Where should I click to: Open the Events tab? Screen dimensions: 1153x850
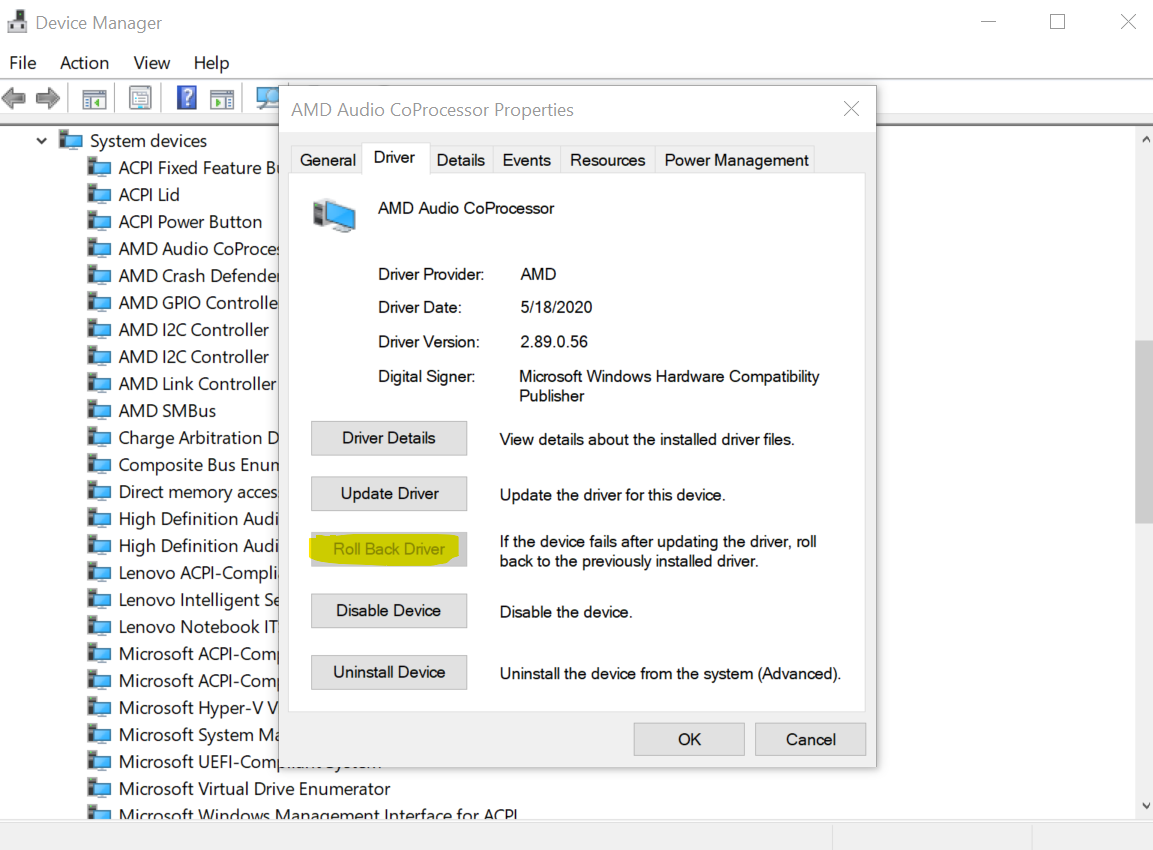pos(526,160)
